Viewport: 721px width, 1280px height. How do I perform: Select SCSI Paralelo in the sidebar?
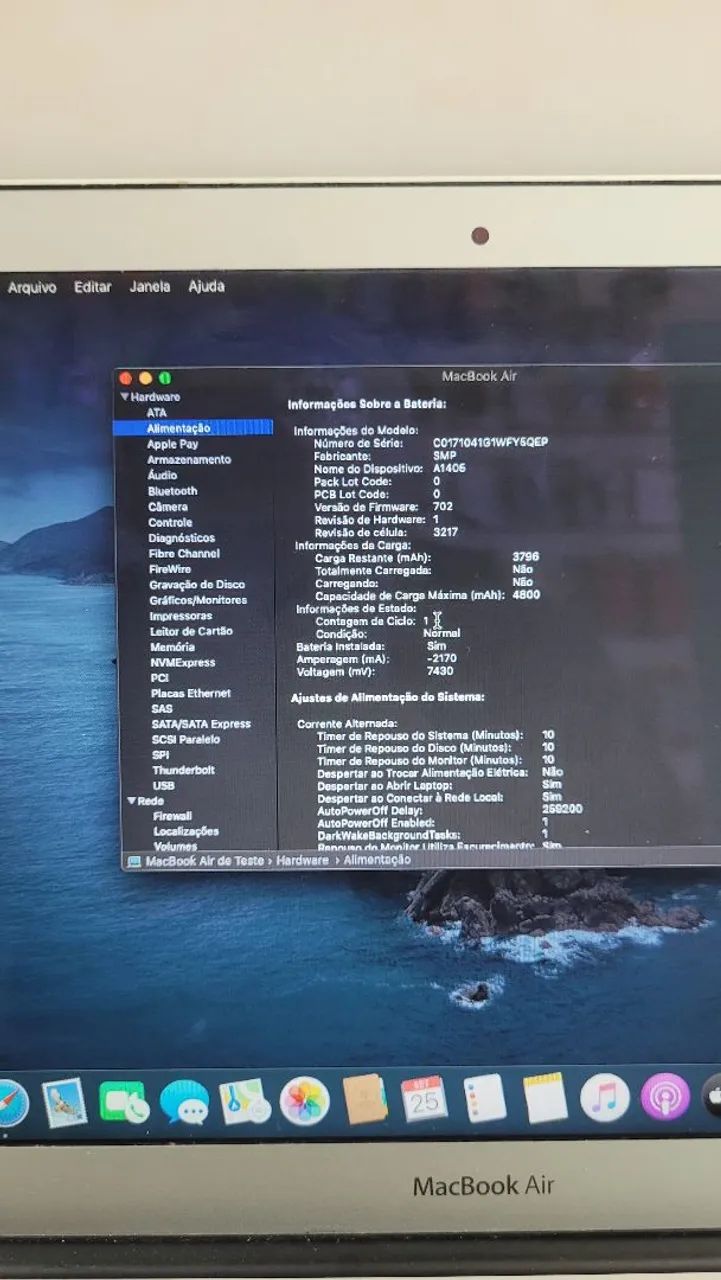[x=186, y=739]
